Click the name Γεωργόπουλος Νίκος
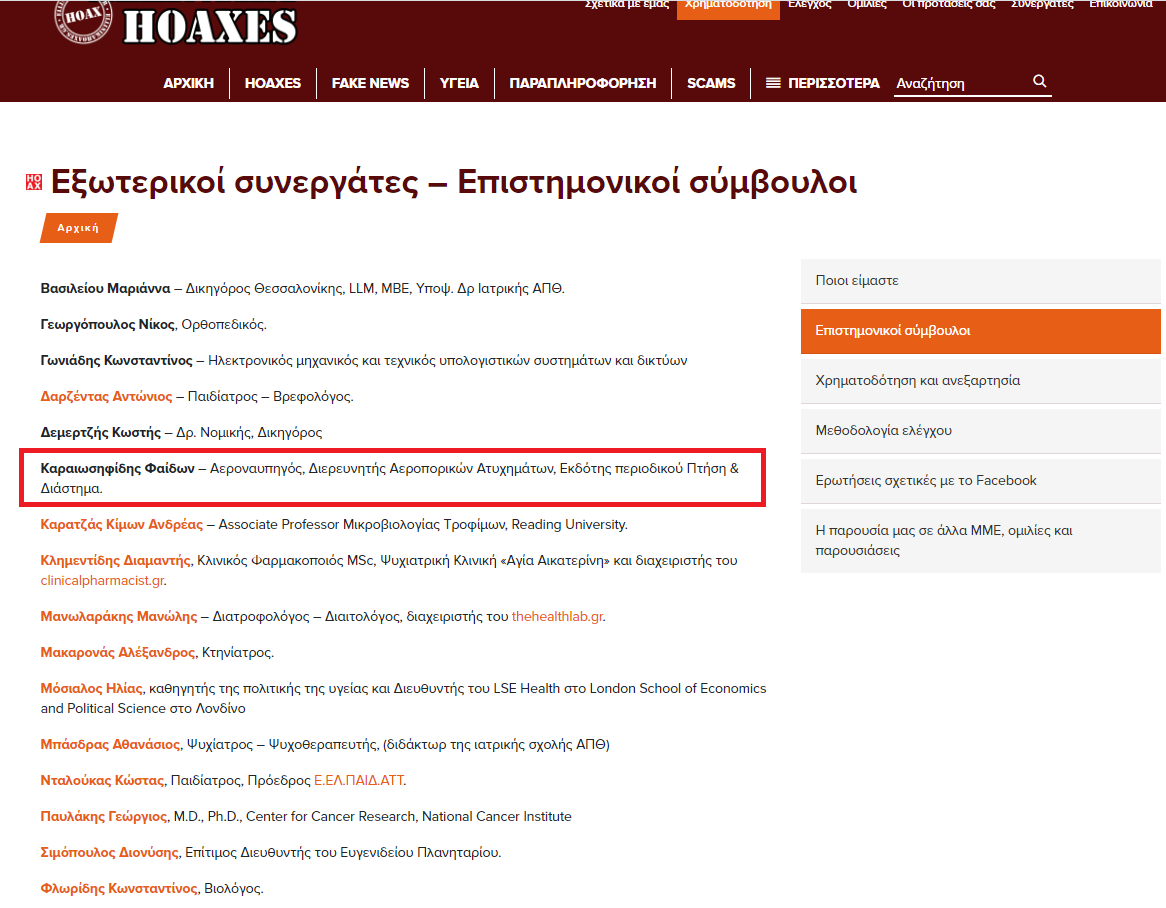This screenshot has height=908, width=1166. pos(107,324)
